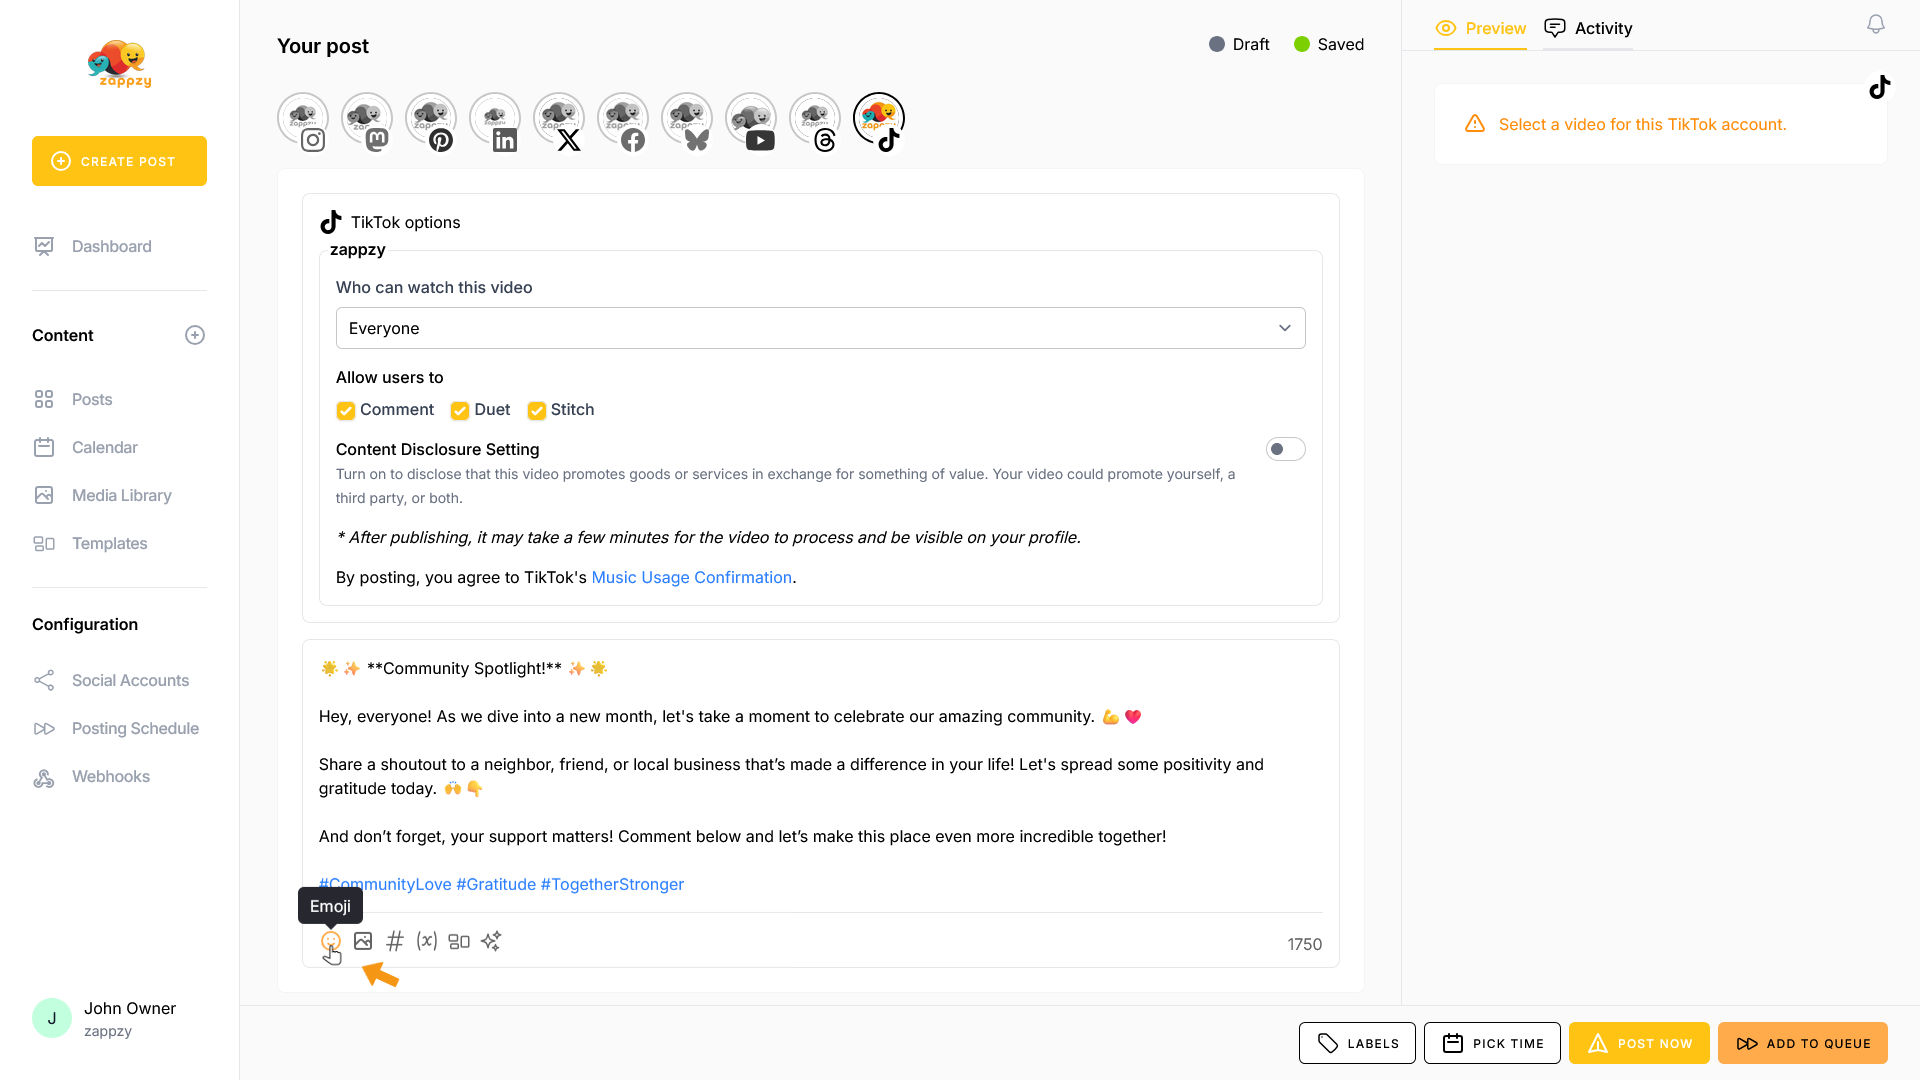Open Media Library in the sidebar
The width and height of the screenshot is (1920, 1080).
[x=121, y=495]
